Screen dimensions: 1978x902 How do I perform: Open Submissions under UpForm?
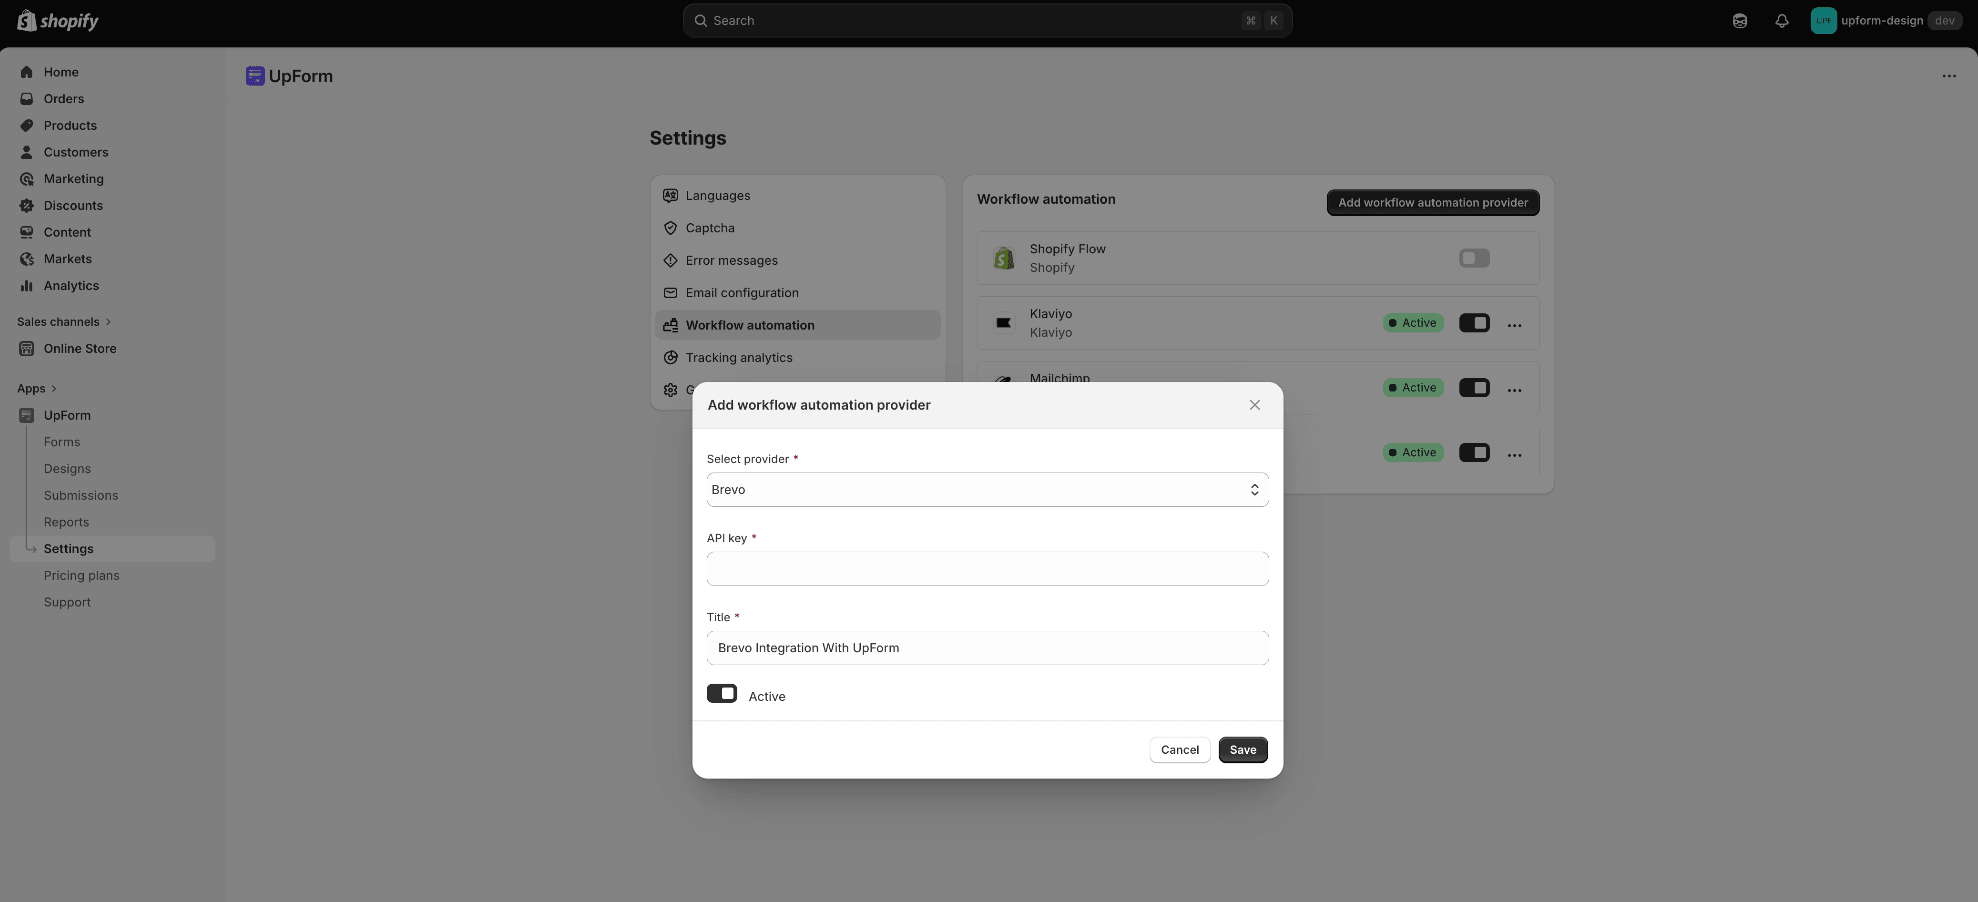(x=81, y=496)
